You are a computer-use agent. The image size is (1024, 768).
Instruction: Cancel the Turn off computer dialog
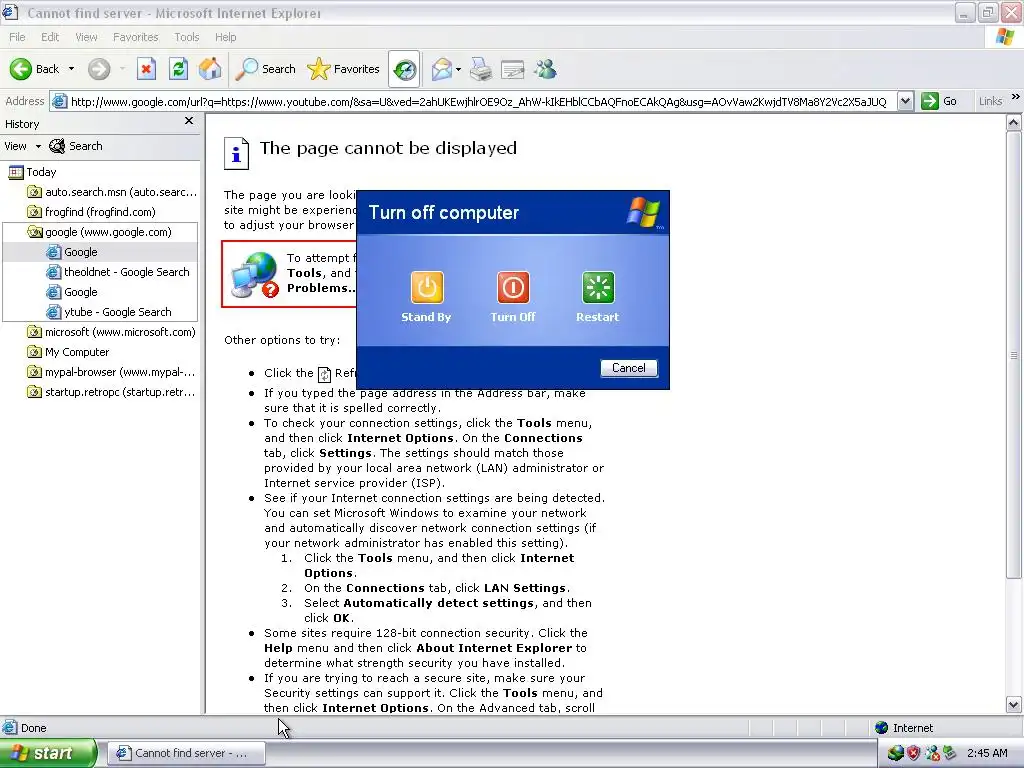pyautogui.click(x=629, y=368)
